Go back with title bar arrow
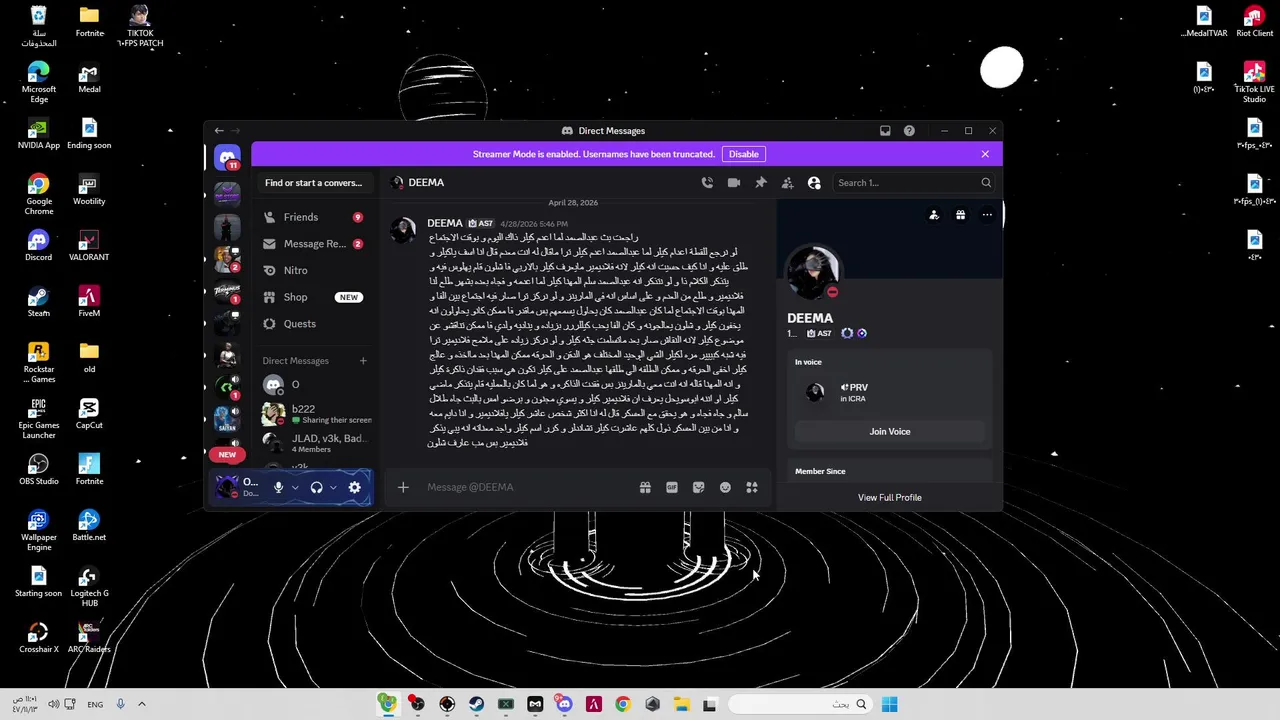 [x=219, y=131]
